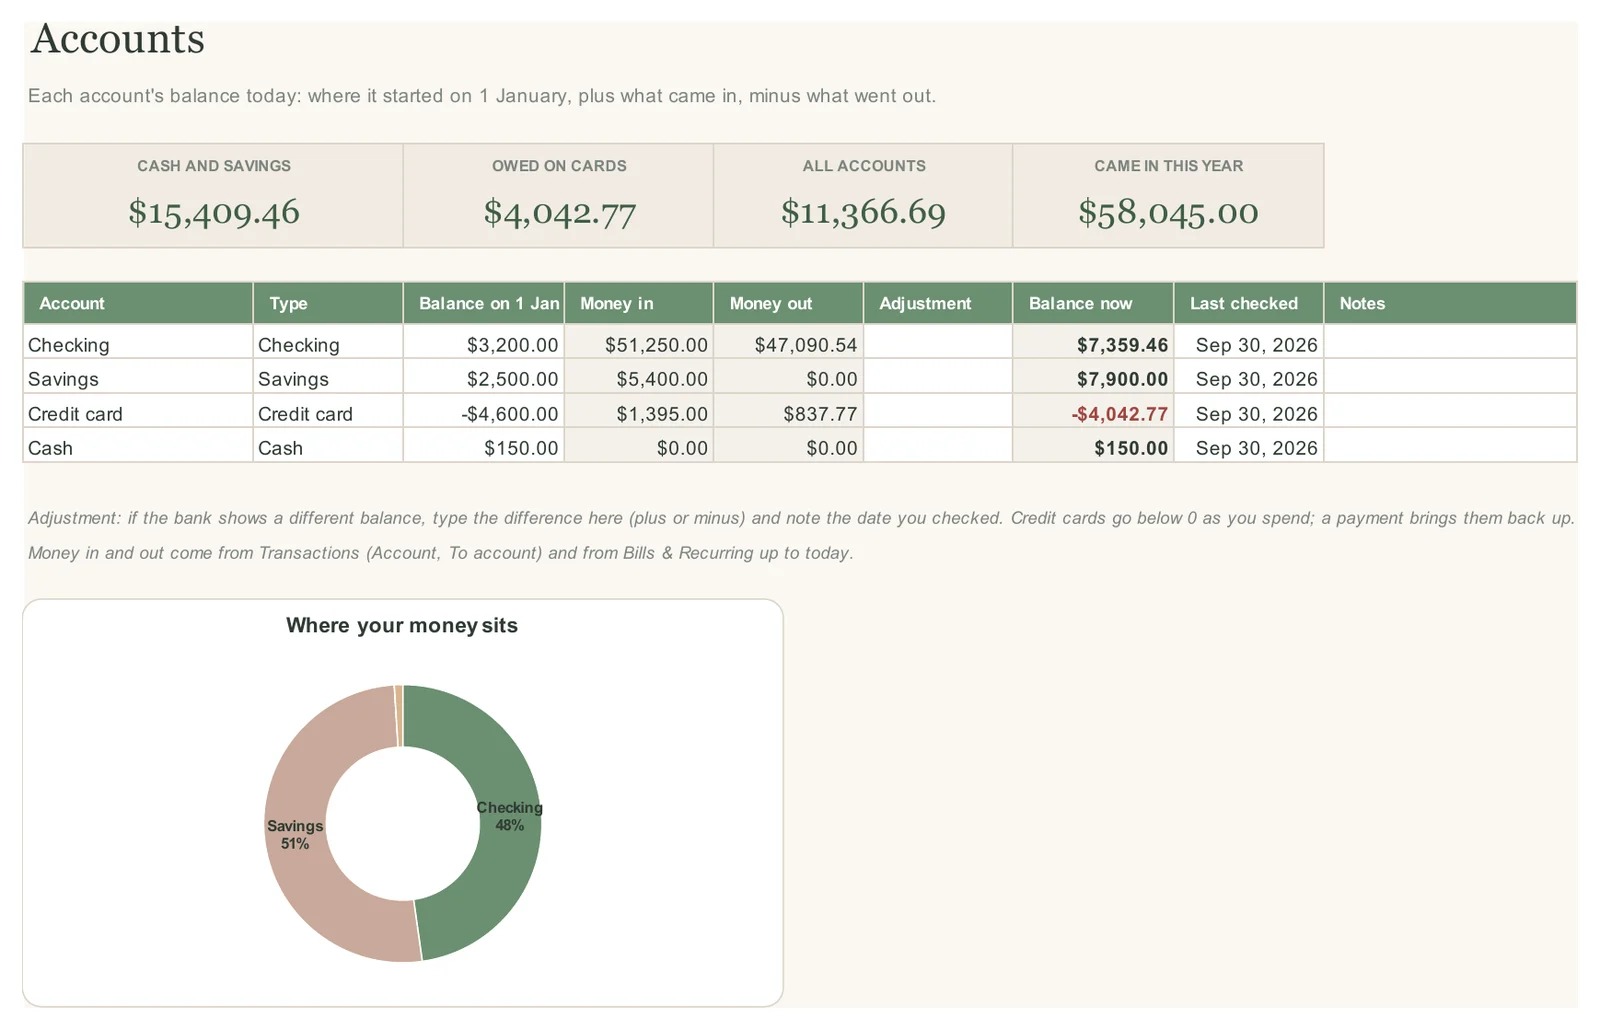The width and height of the screenshot is (1600, 1030).
Task: Click the Savings 51% chart label
Action: pos(295,835)
